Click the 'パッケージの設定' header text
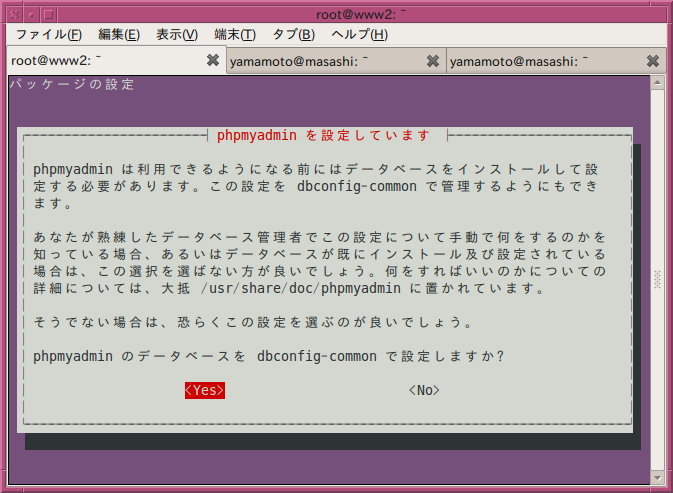Viewport: 673px width, 493px height. pyautogui.click(x=72, y=84)
